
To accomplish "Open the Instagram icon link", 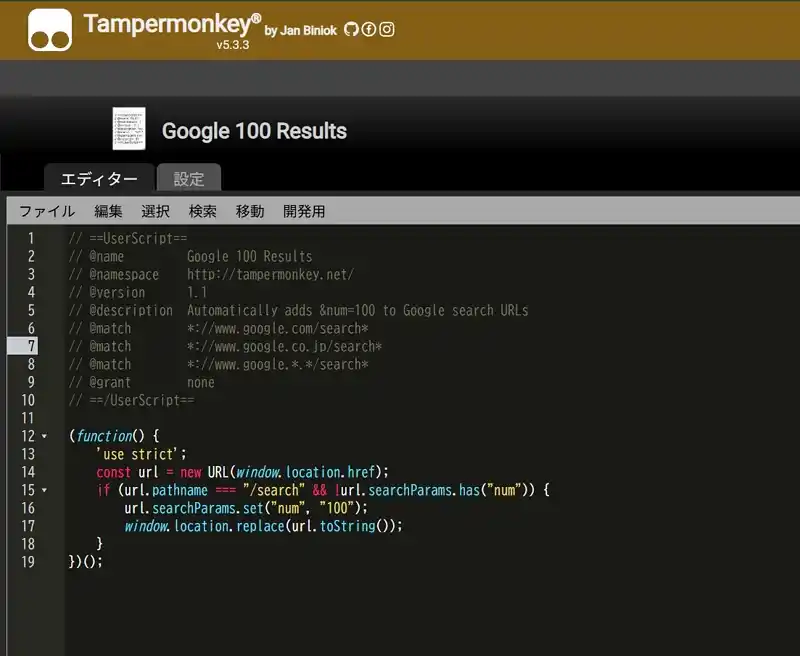I will click(x=387, y=30).
